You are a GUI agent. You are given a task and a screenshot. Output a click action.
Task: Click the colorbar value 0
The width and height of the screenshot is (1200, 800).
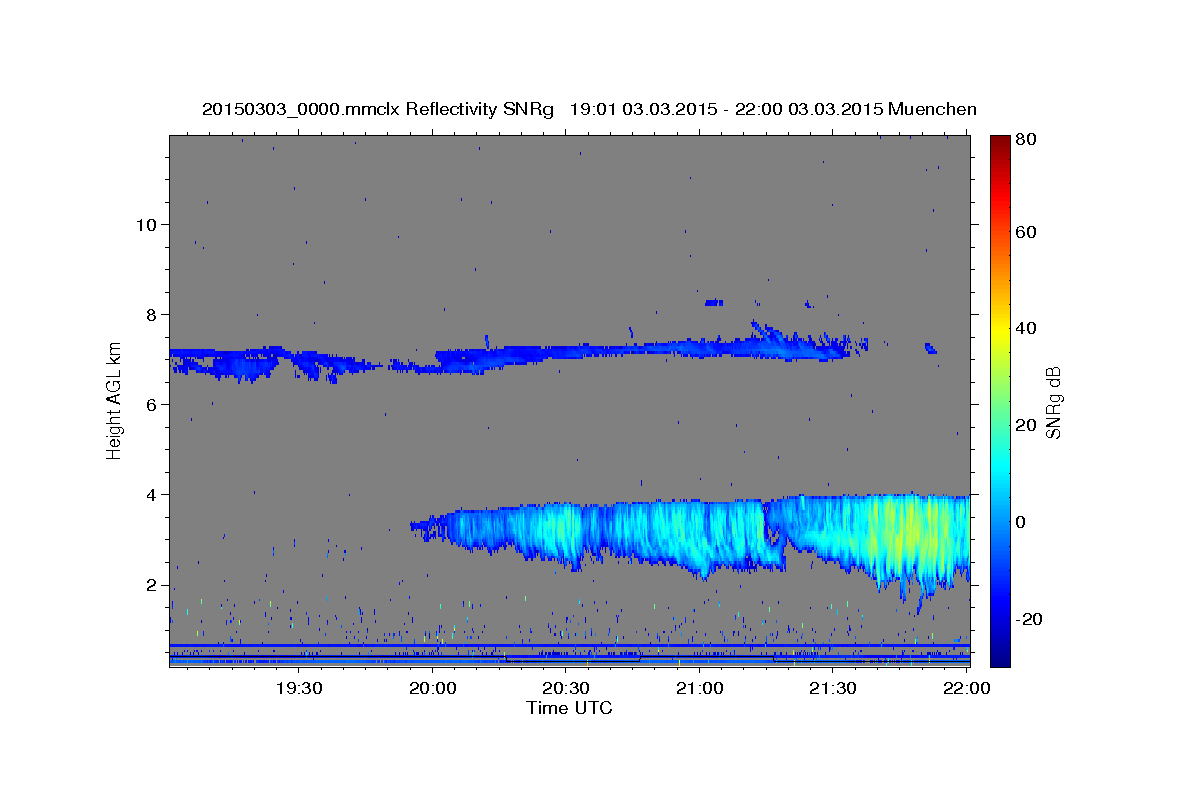coord(1020,521)
